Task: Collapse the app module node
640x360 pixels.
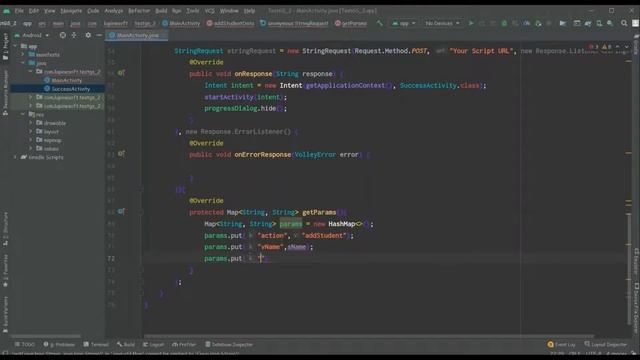Action: (15, 46)
